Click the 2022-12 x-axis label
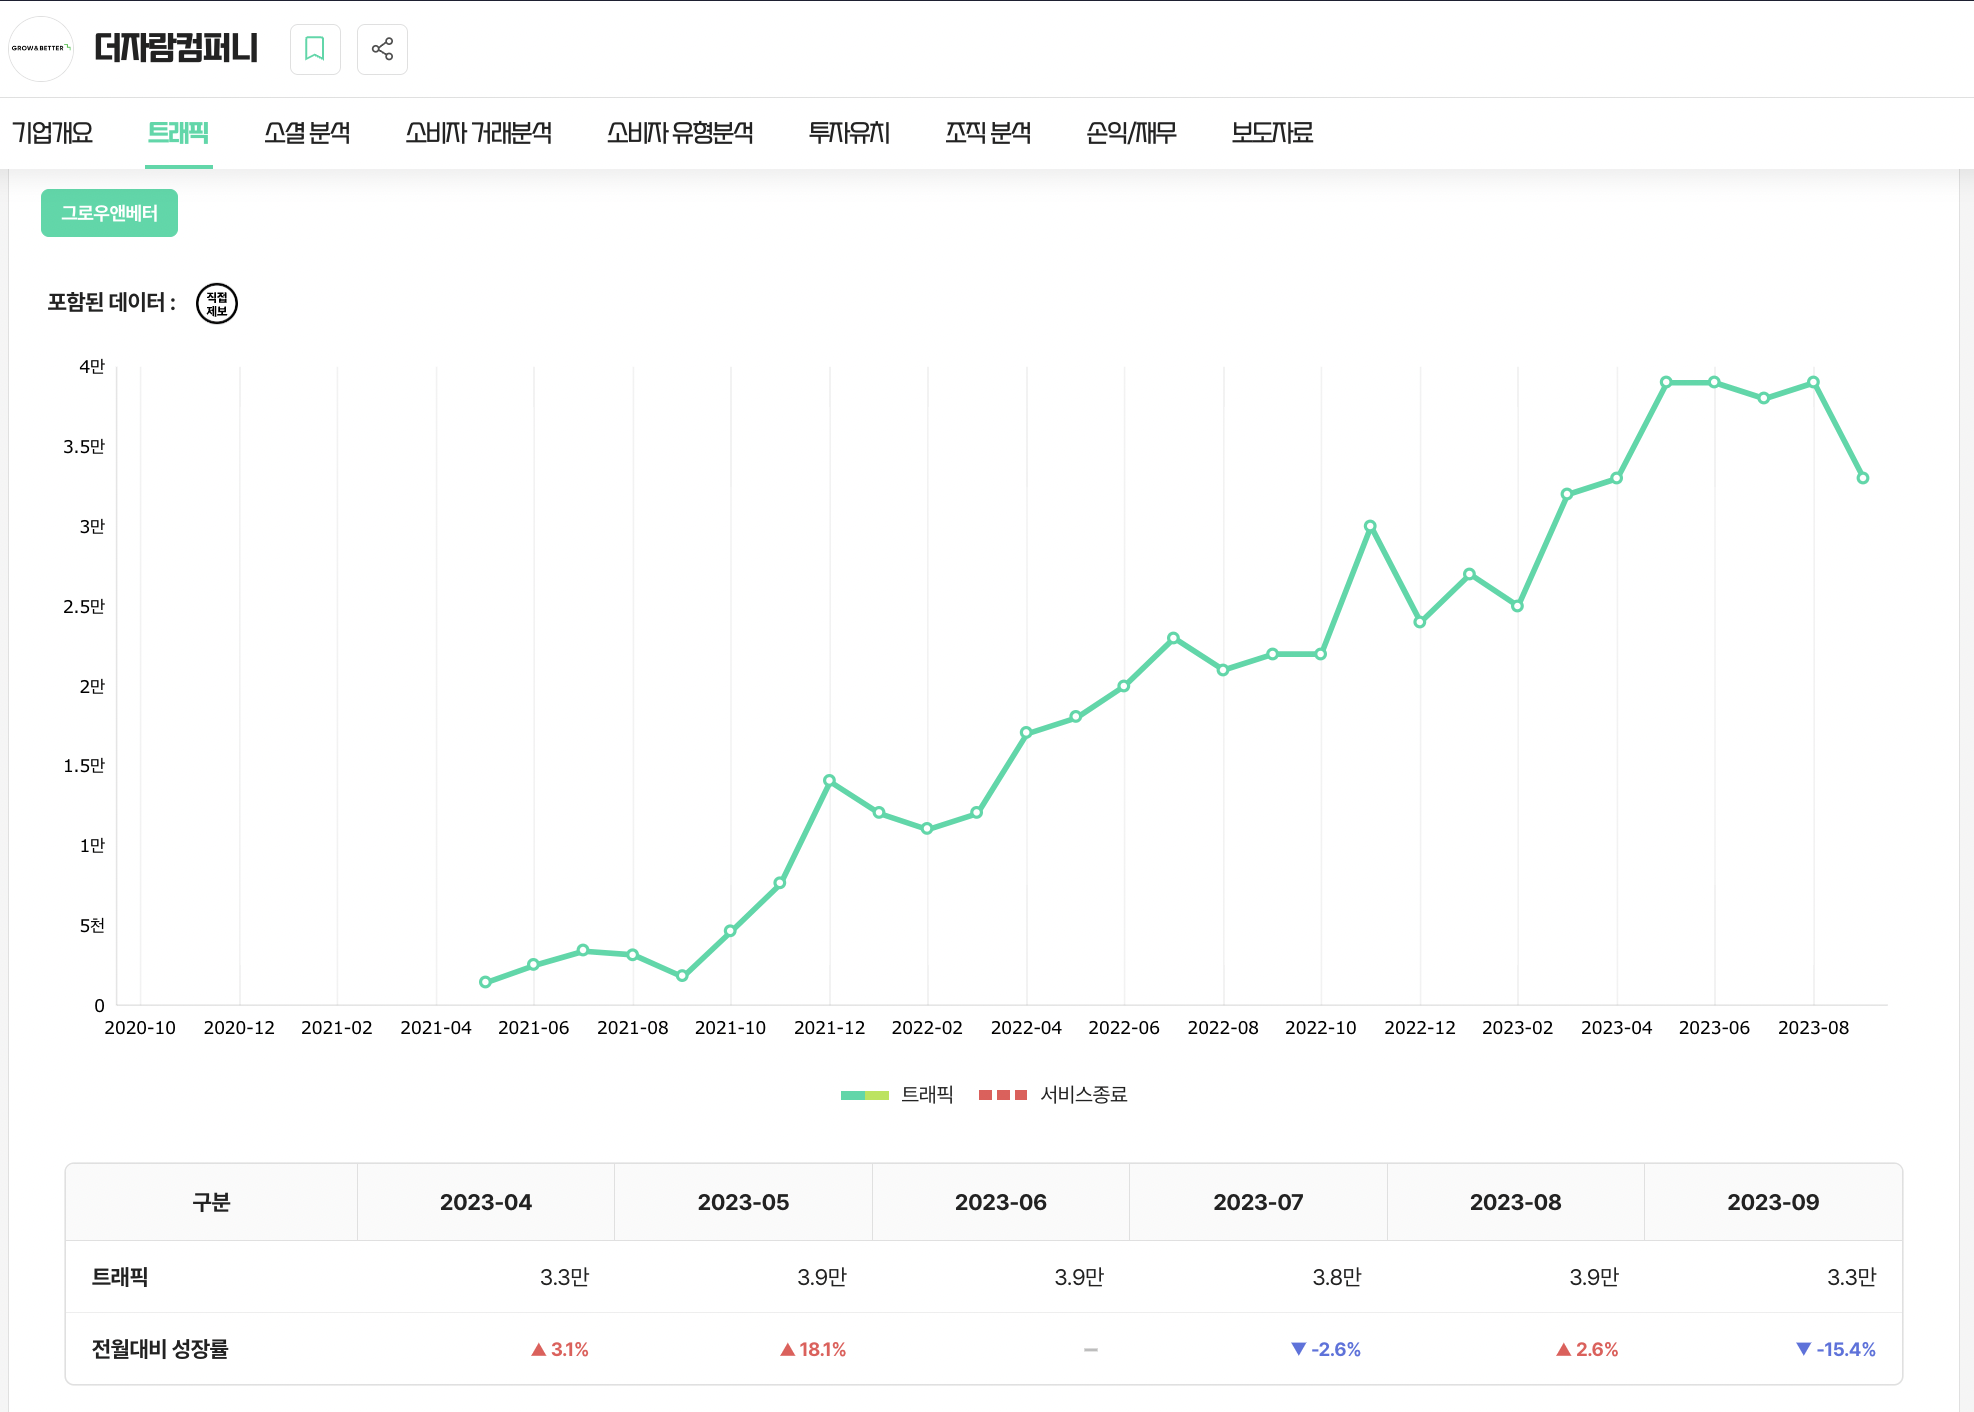 [1419, 1028]
